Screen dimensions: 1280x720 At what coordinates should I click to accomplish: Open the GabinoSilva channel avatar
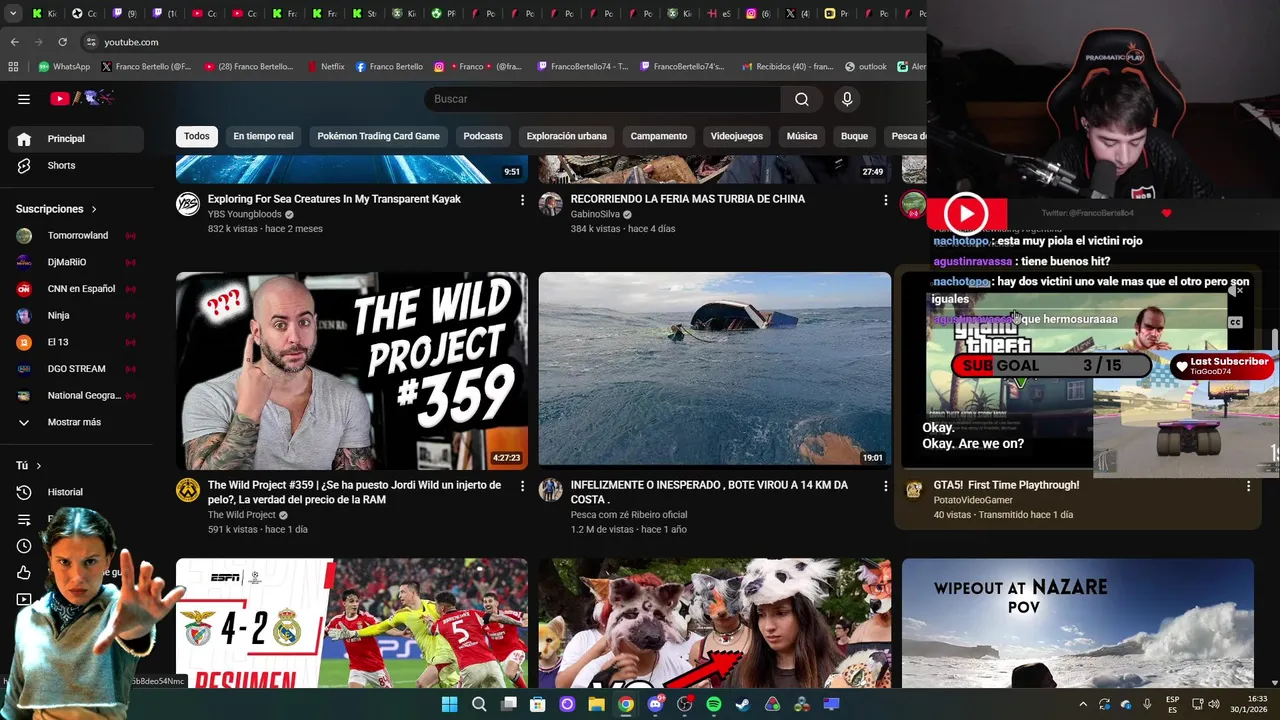click(x=551, y=205)
